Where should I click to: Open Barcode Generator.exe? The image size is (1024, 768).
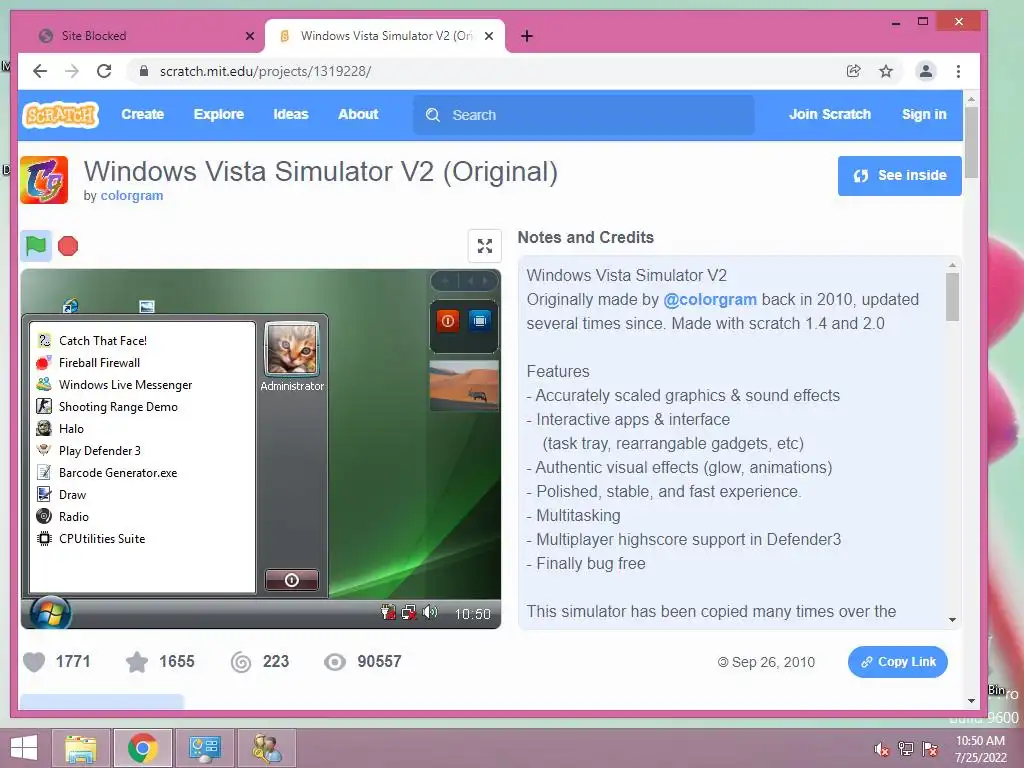point(118,473)
